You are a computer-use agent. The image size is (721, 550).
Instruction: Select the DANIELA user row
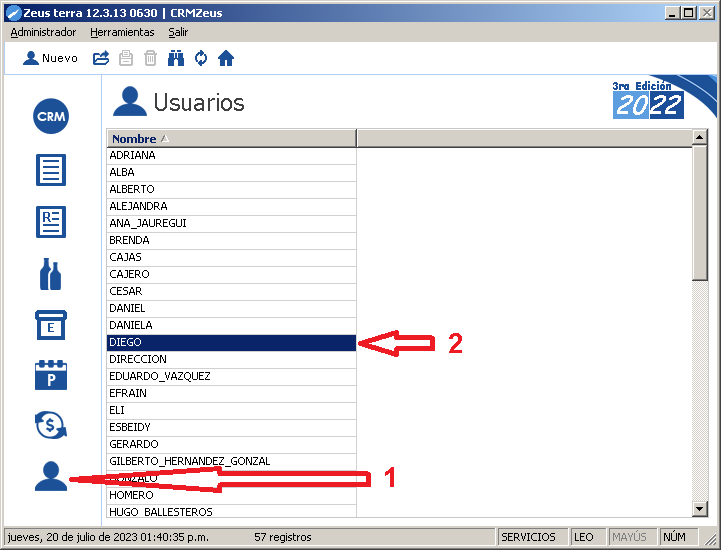coord(232,326)
